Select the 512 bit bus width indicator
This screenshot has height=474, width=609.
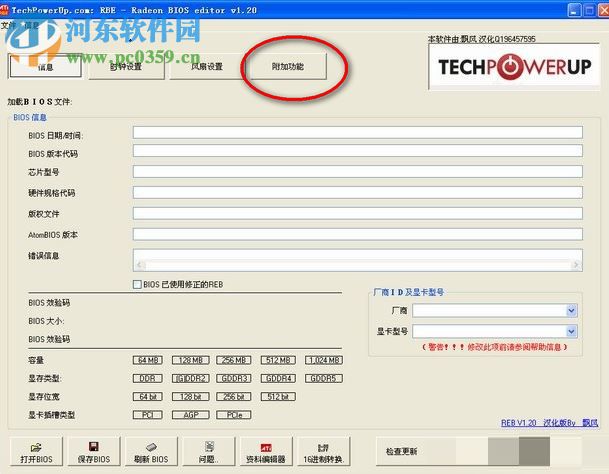(x=278, y=397)
